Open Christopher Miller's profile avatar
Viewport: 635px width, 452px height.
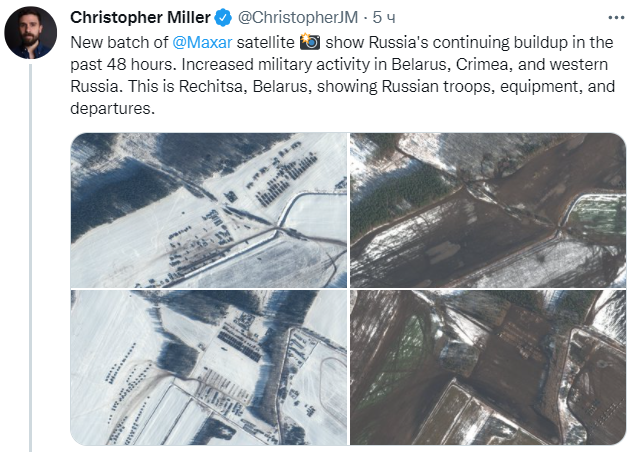coord(31,33)
